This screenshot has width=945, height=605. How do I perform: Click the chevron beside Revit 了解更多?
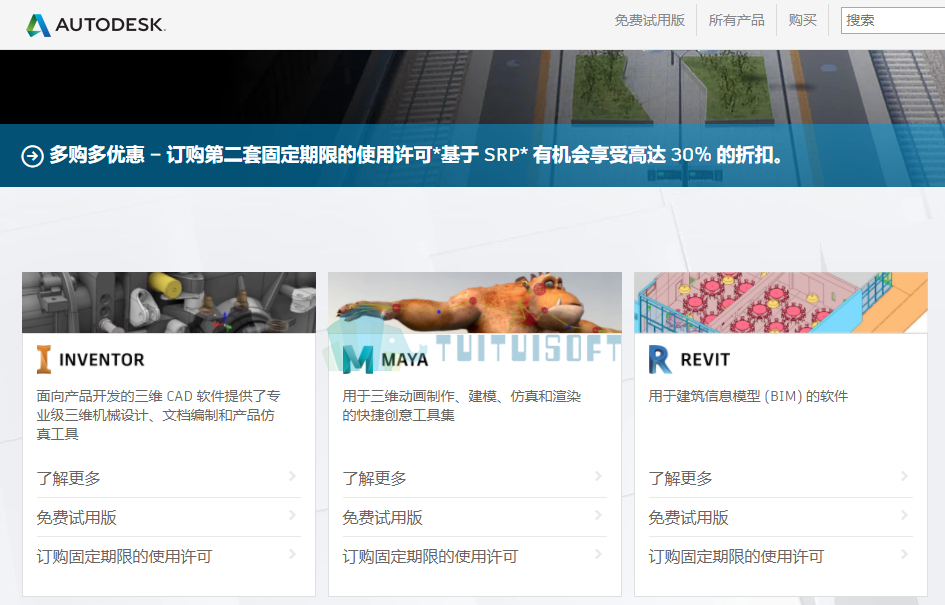(x=905, y=476)
